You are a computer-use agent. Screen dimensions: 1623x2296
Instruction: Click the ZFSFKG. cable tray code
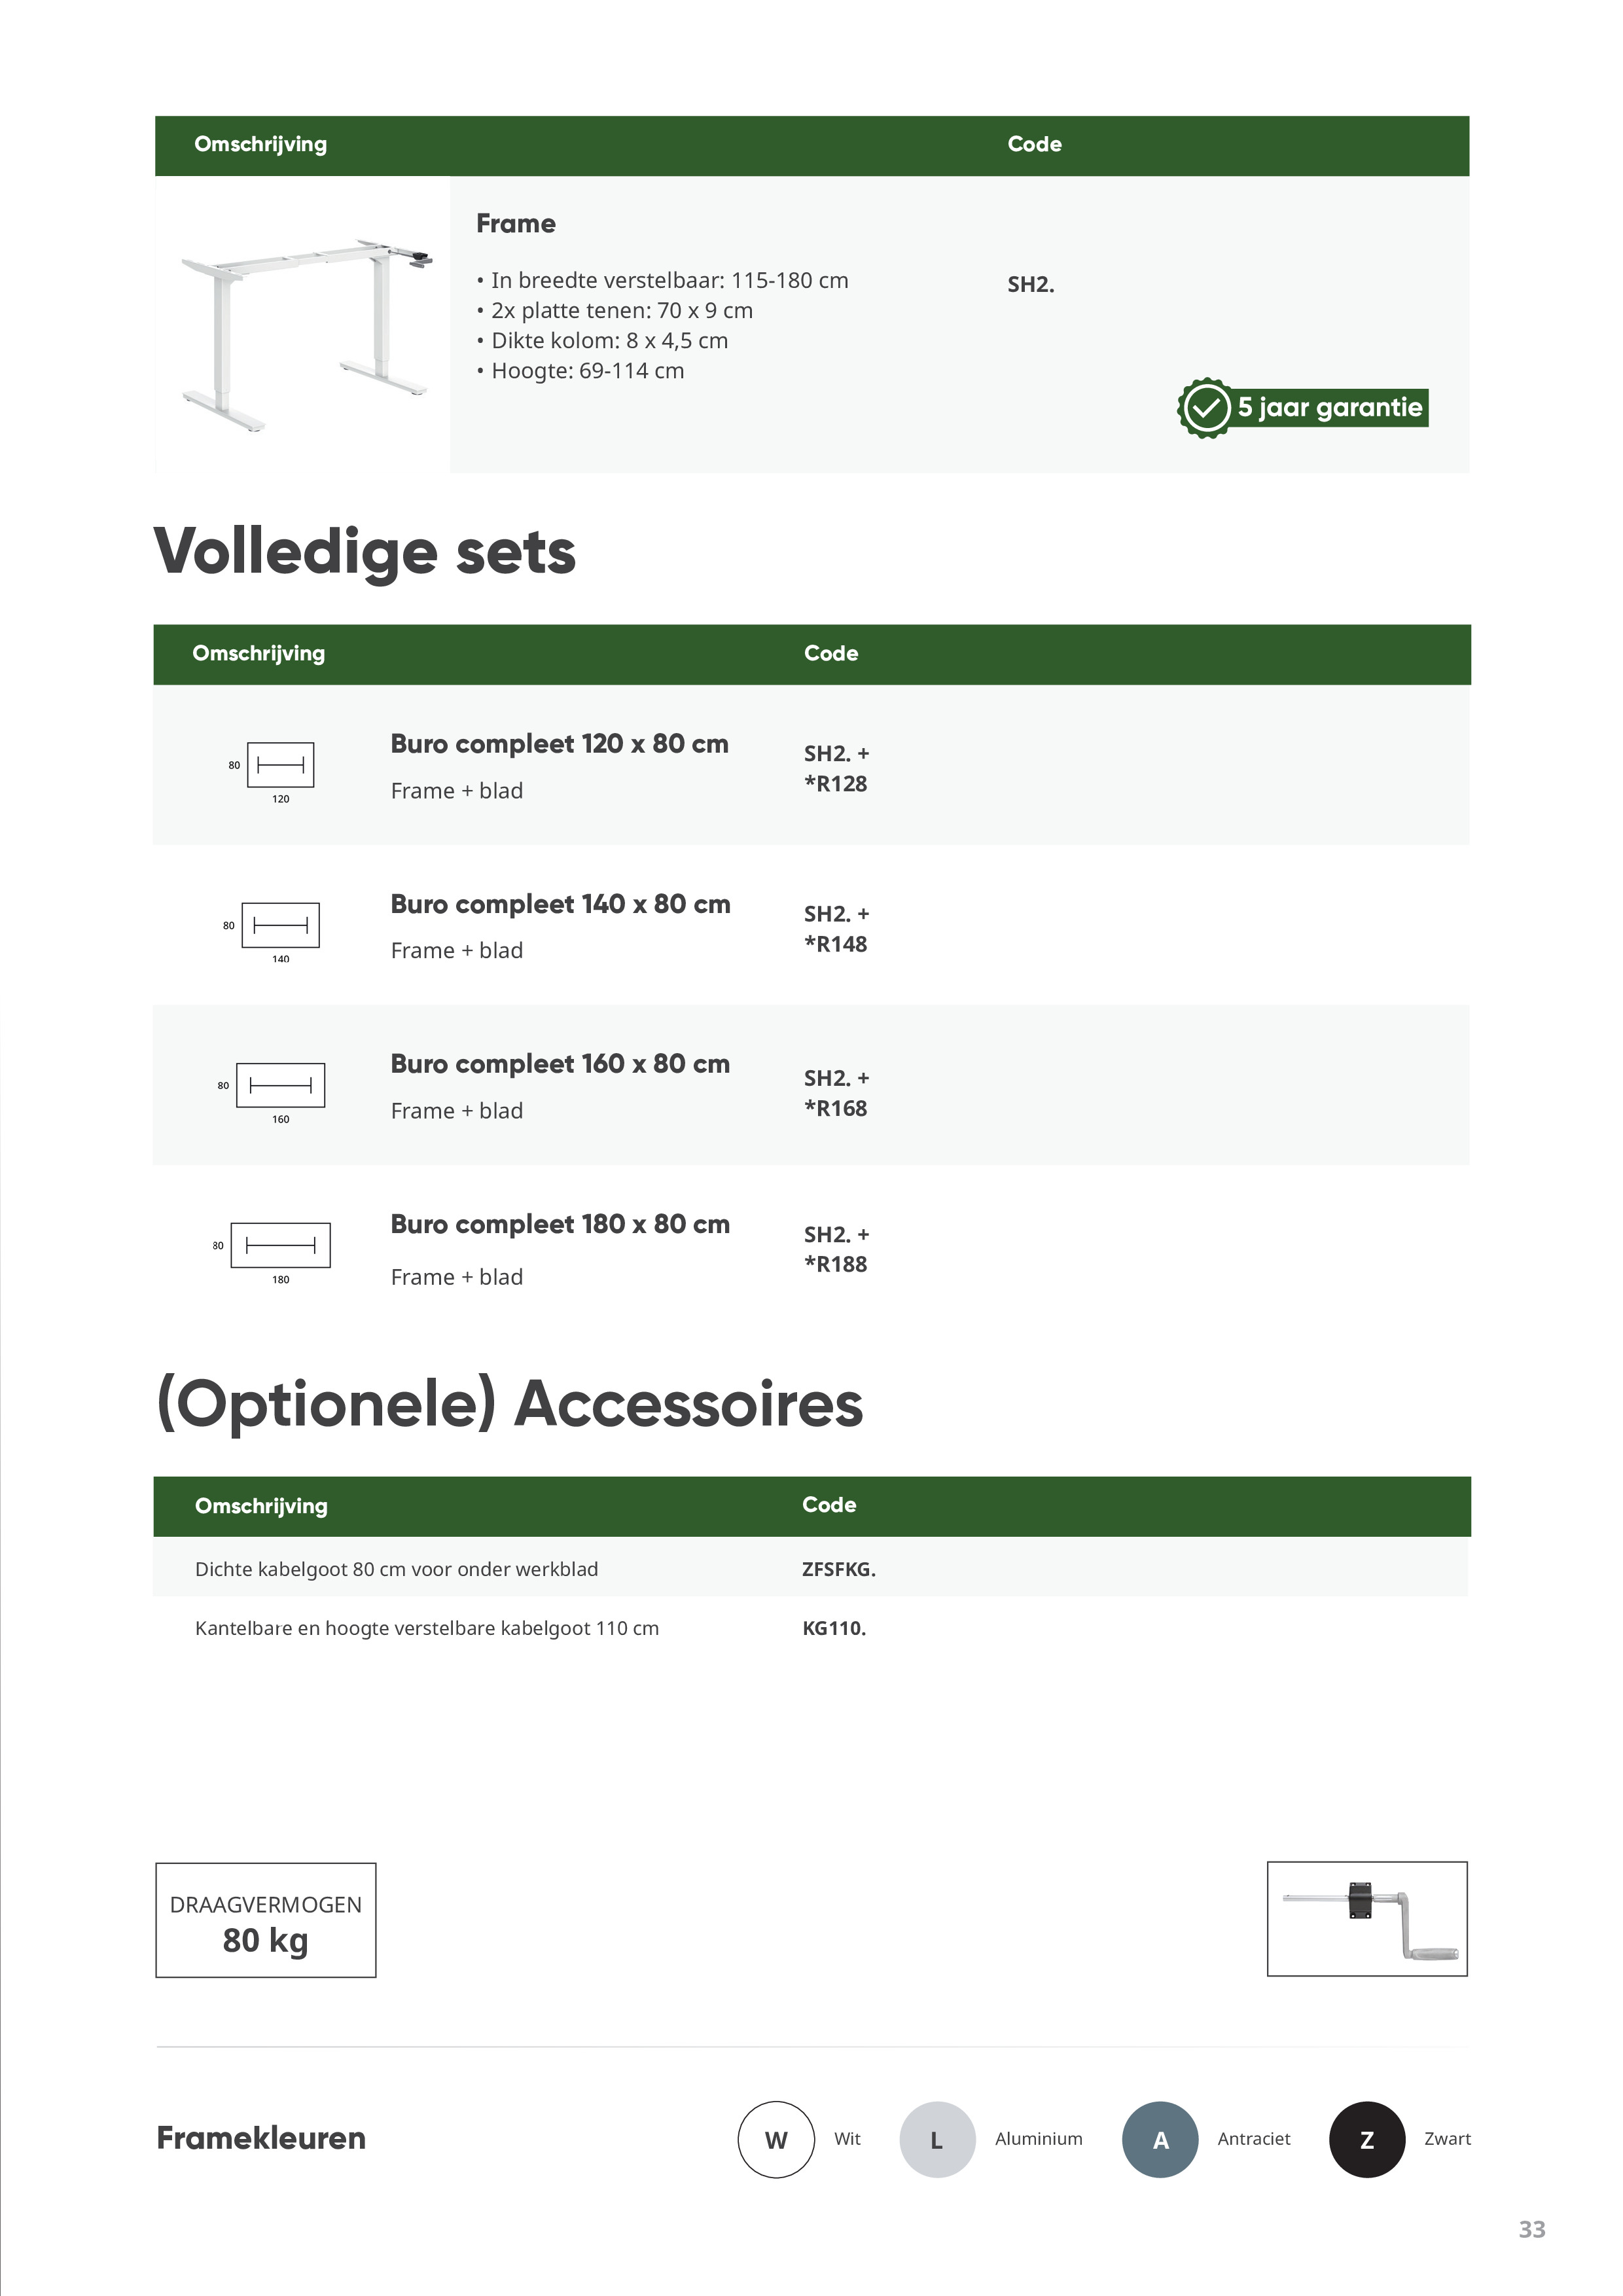tap(838, 1569)
